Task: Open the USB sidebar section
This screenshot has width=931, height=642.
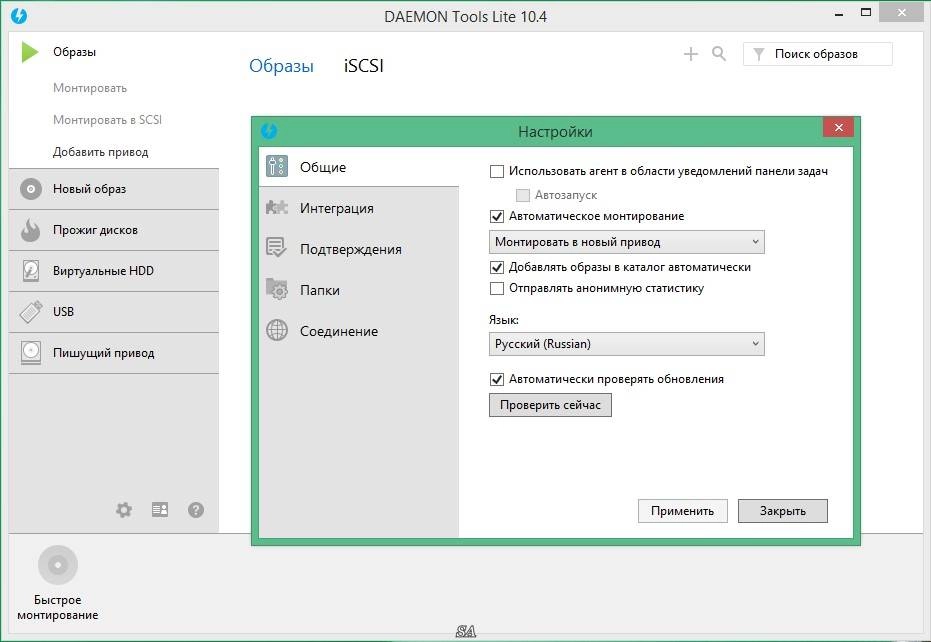Action: [113, 312]
